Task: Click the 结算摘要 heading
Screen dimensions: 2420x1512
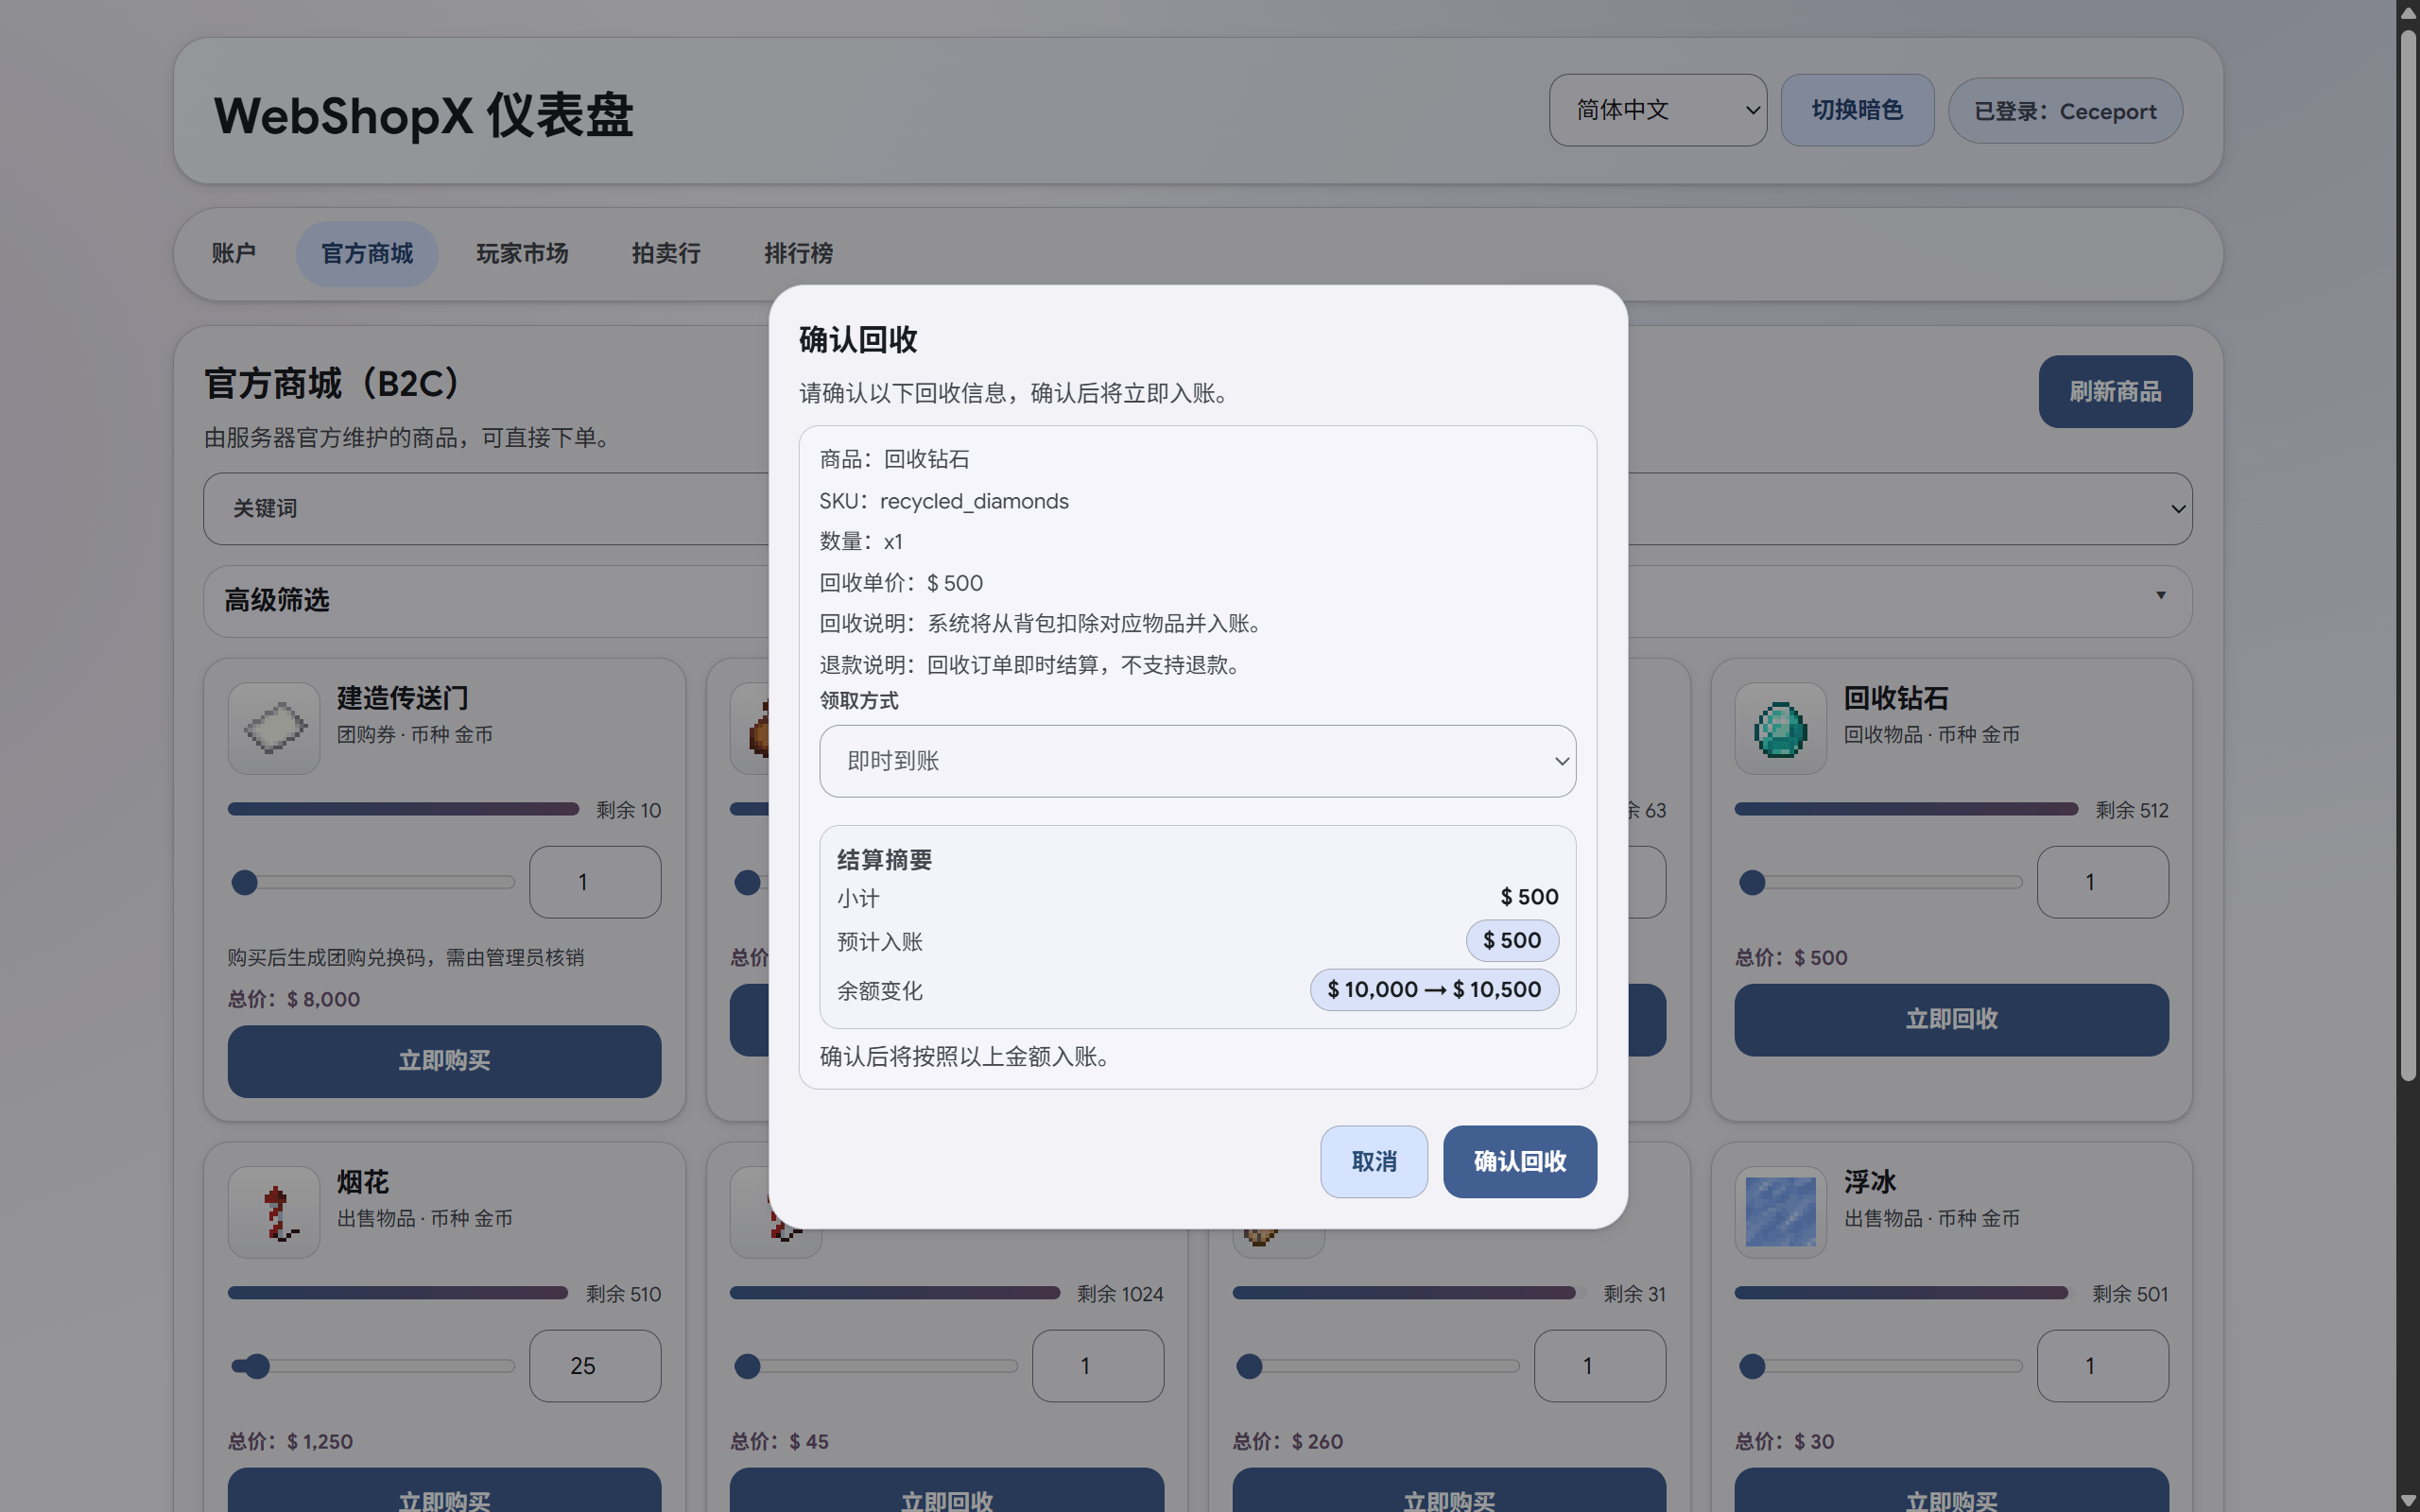Action: tap(884, 860)
